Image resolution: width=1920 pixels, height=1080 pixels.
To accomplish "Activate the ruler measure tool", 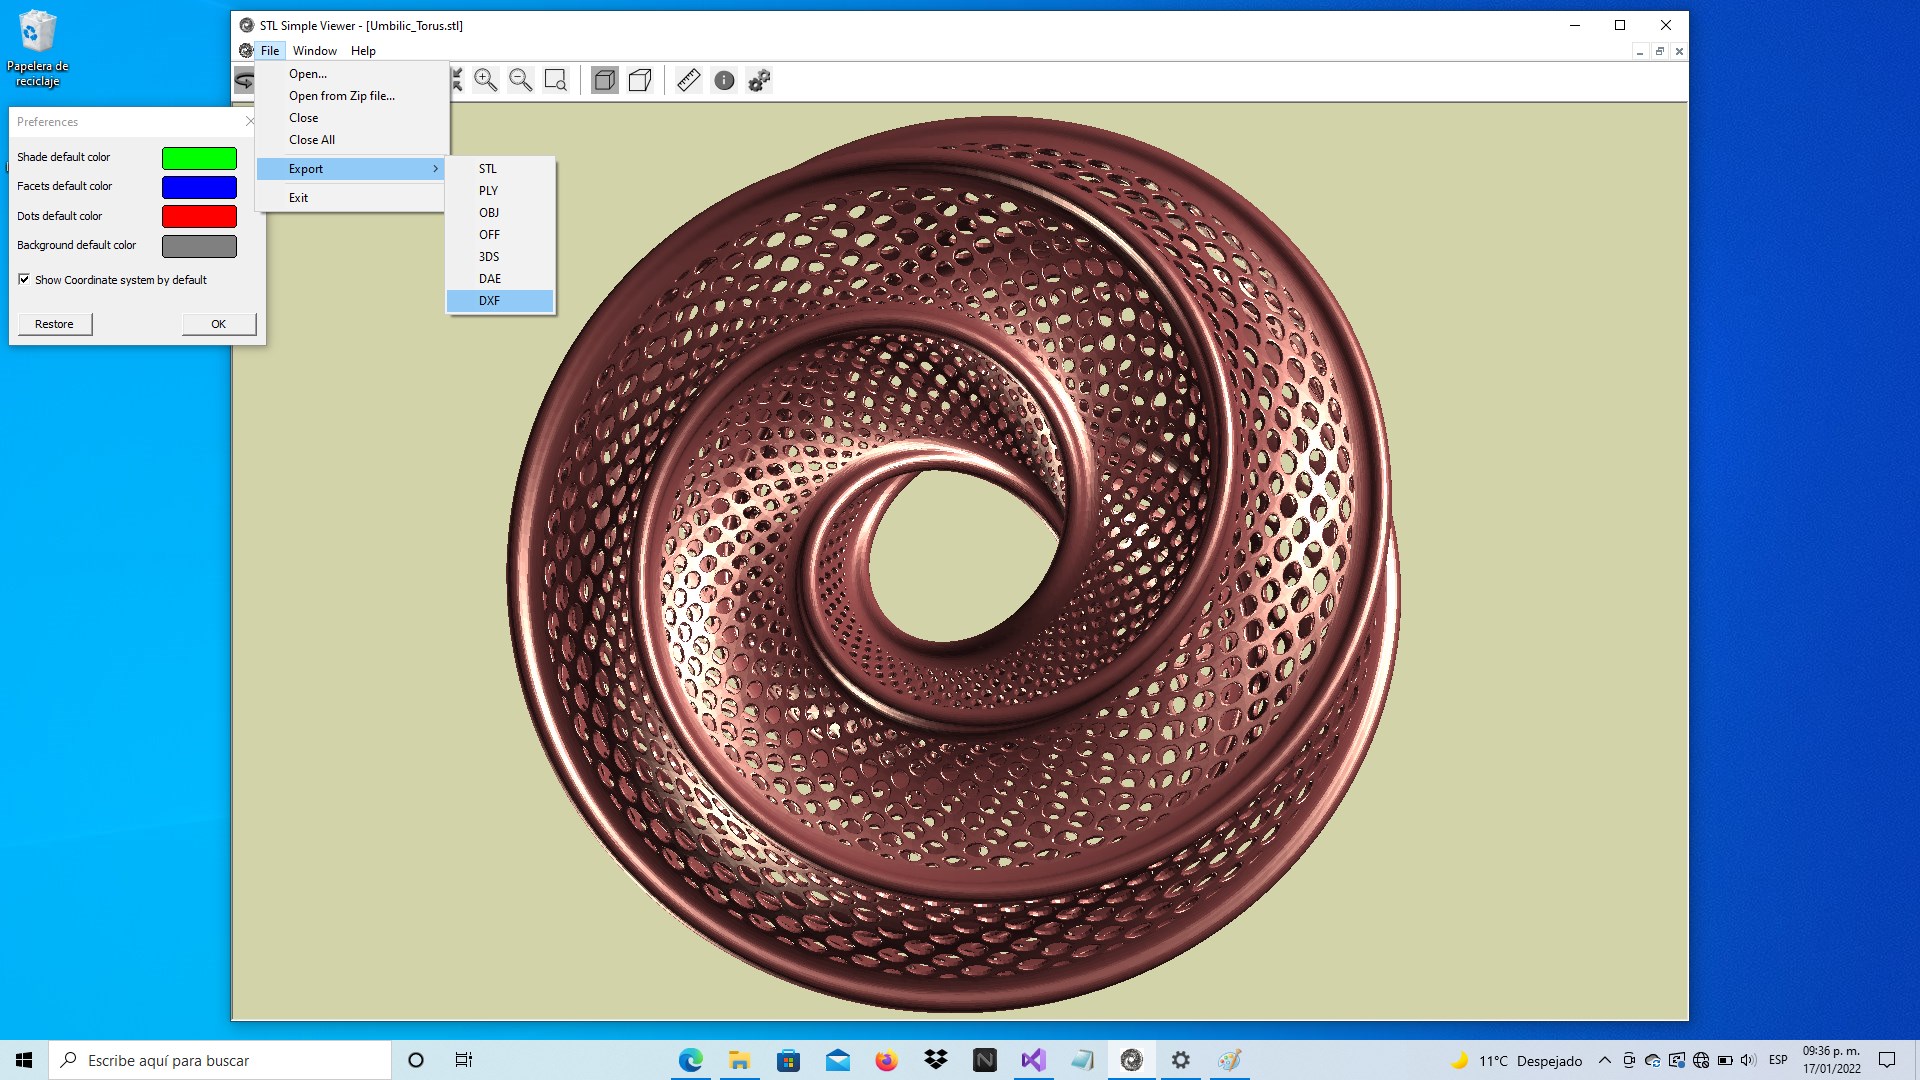I will point(689,80).
